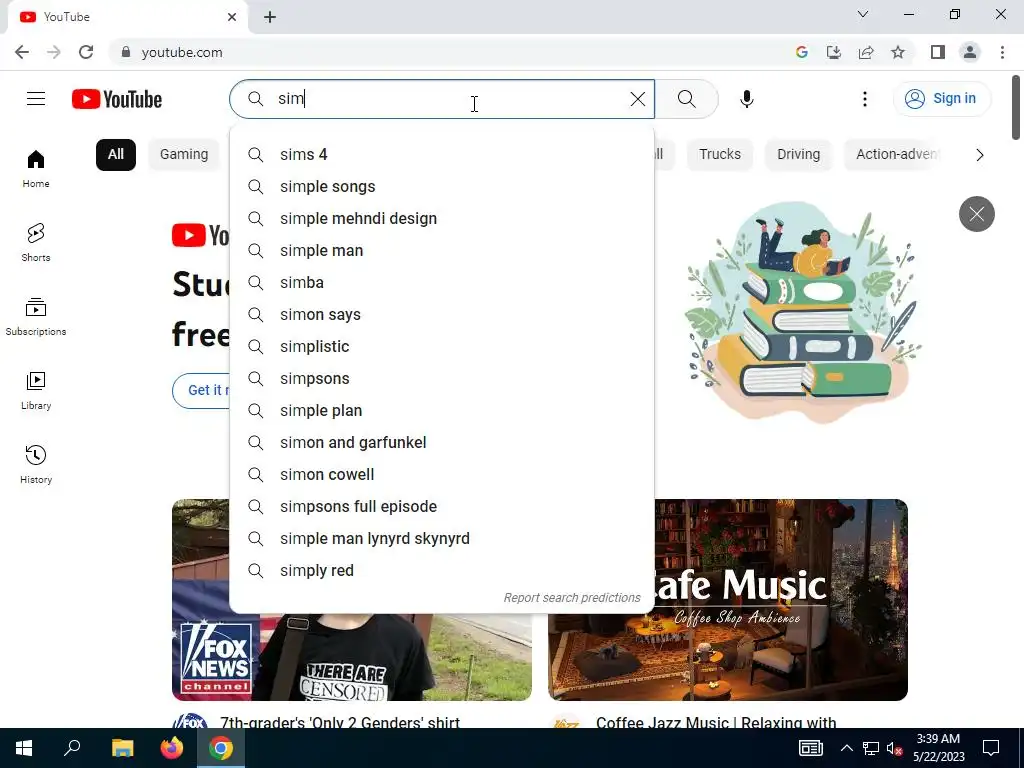Open the Windows Start menu

24,748
